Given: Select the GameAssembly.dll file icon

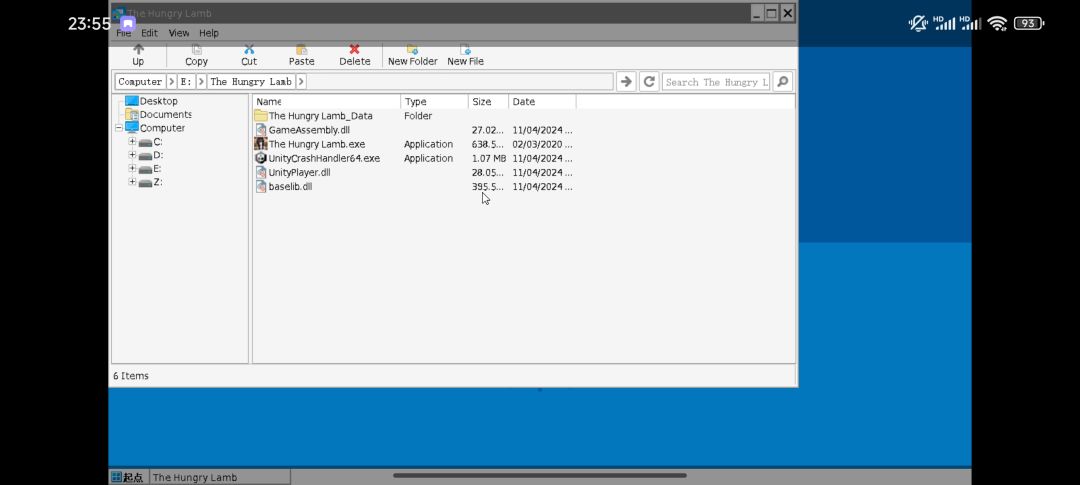Looking at the screenshot, I should point(260,130).
